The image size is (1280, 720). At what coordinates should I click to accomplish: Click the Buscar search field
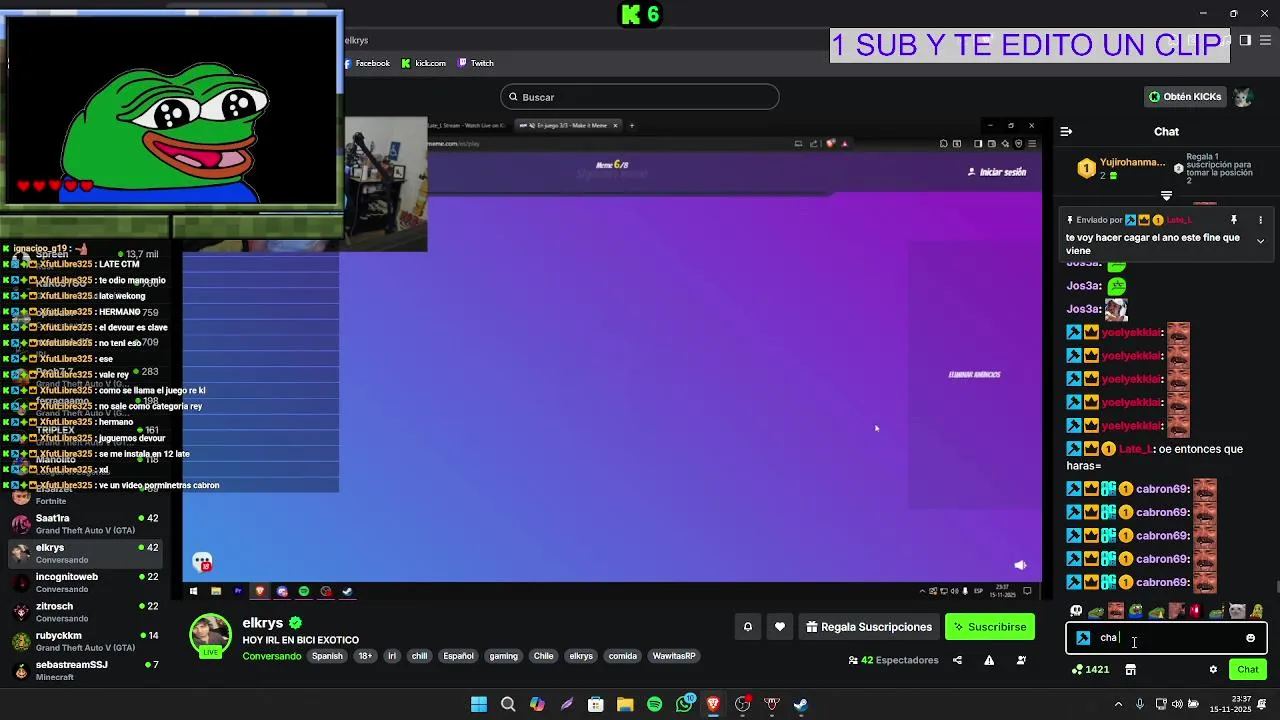coord(640,97)
